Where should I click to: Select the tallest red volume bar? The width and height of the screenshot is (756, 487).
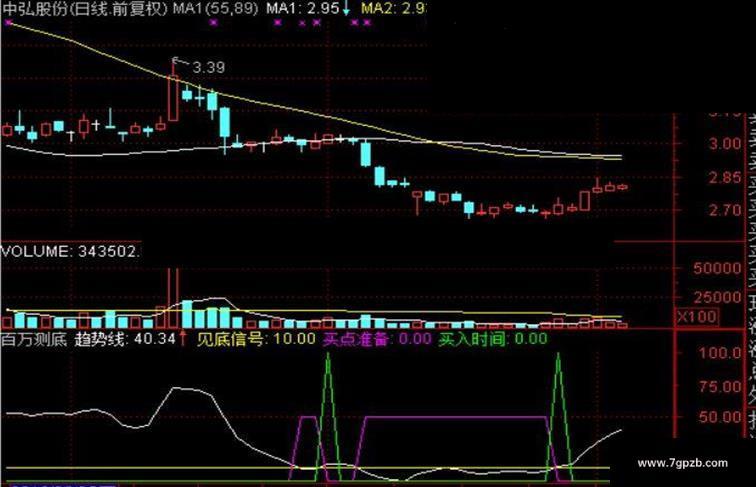(173, 298)
